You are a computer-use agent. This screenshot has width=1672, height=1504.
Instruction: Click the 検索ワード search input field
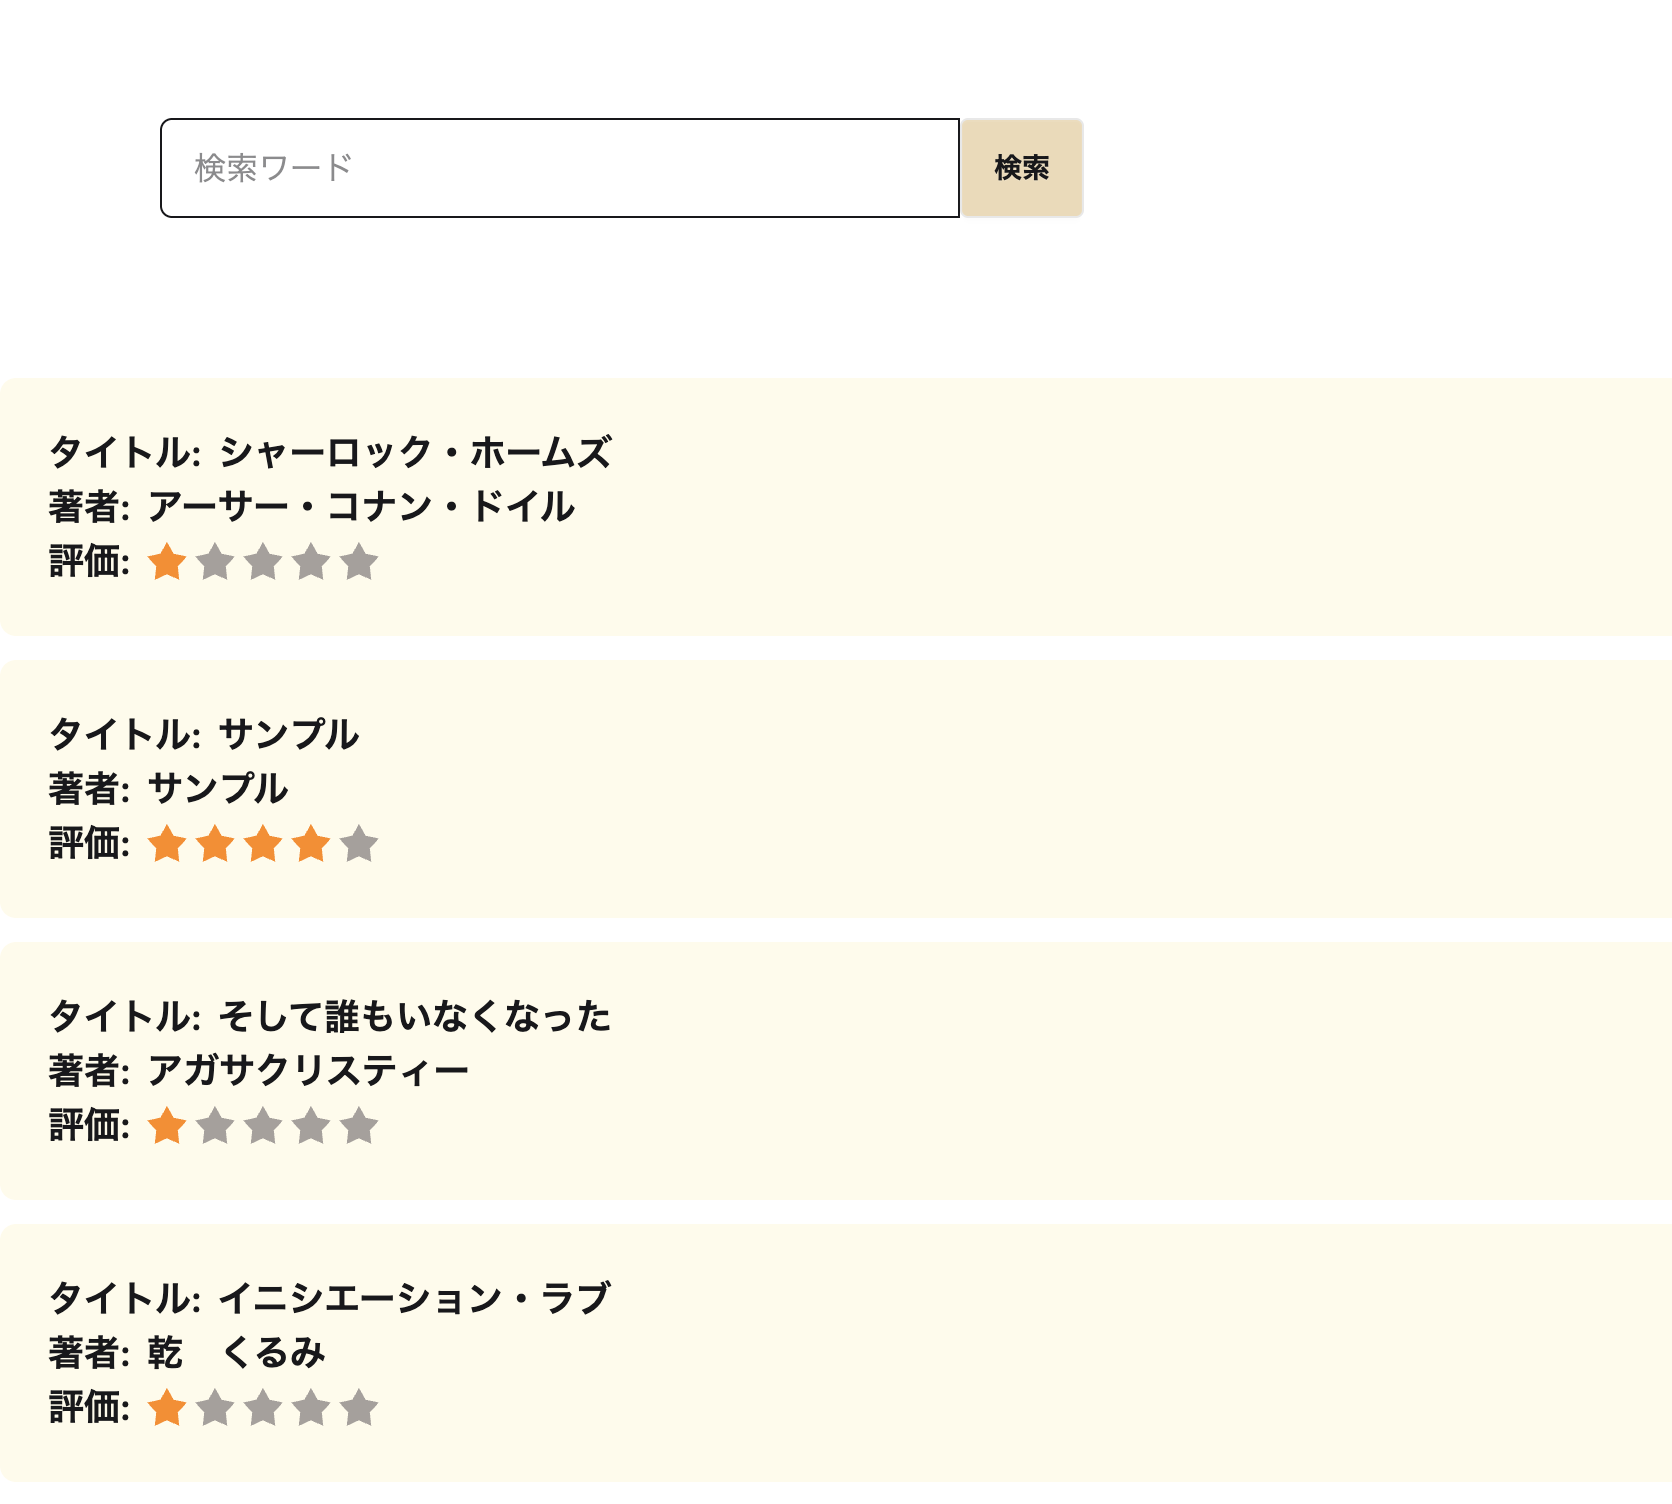(x=560, y=167)
